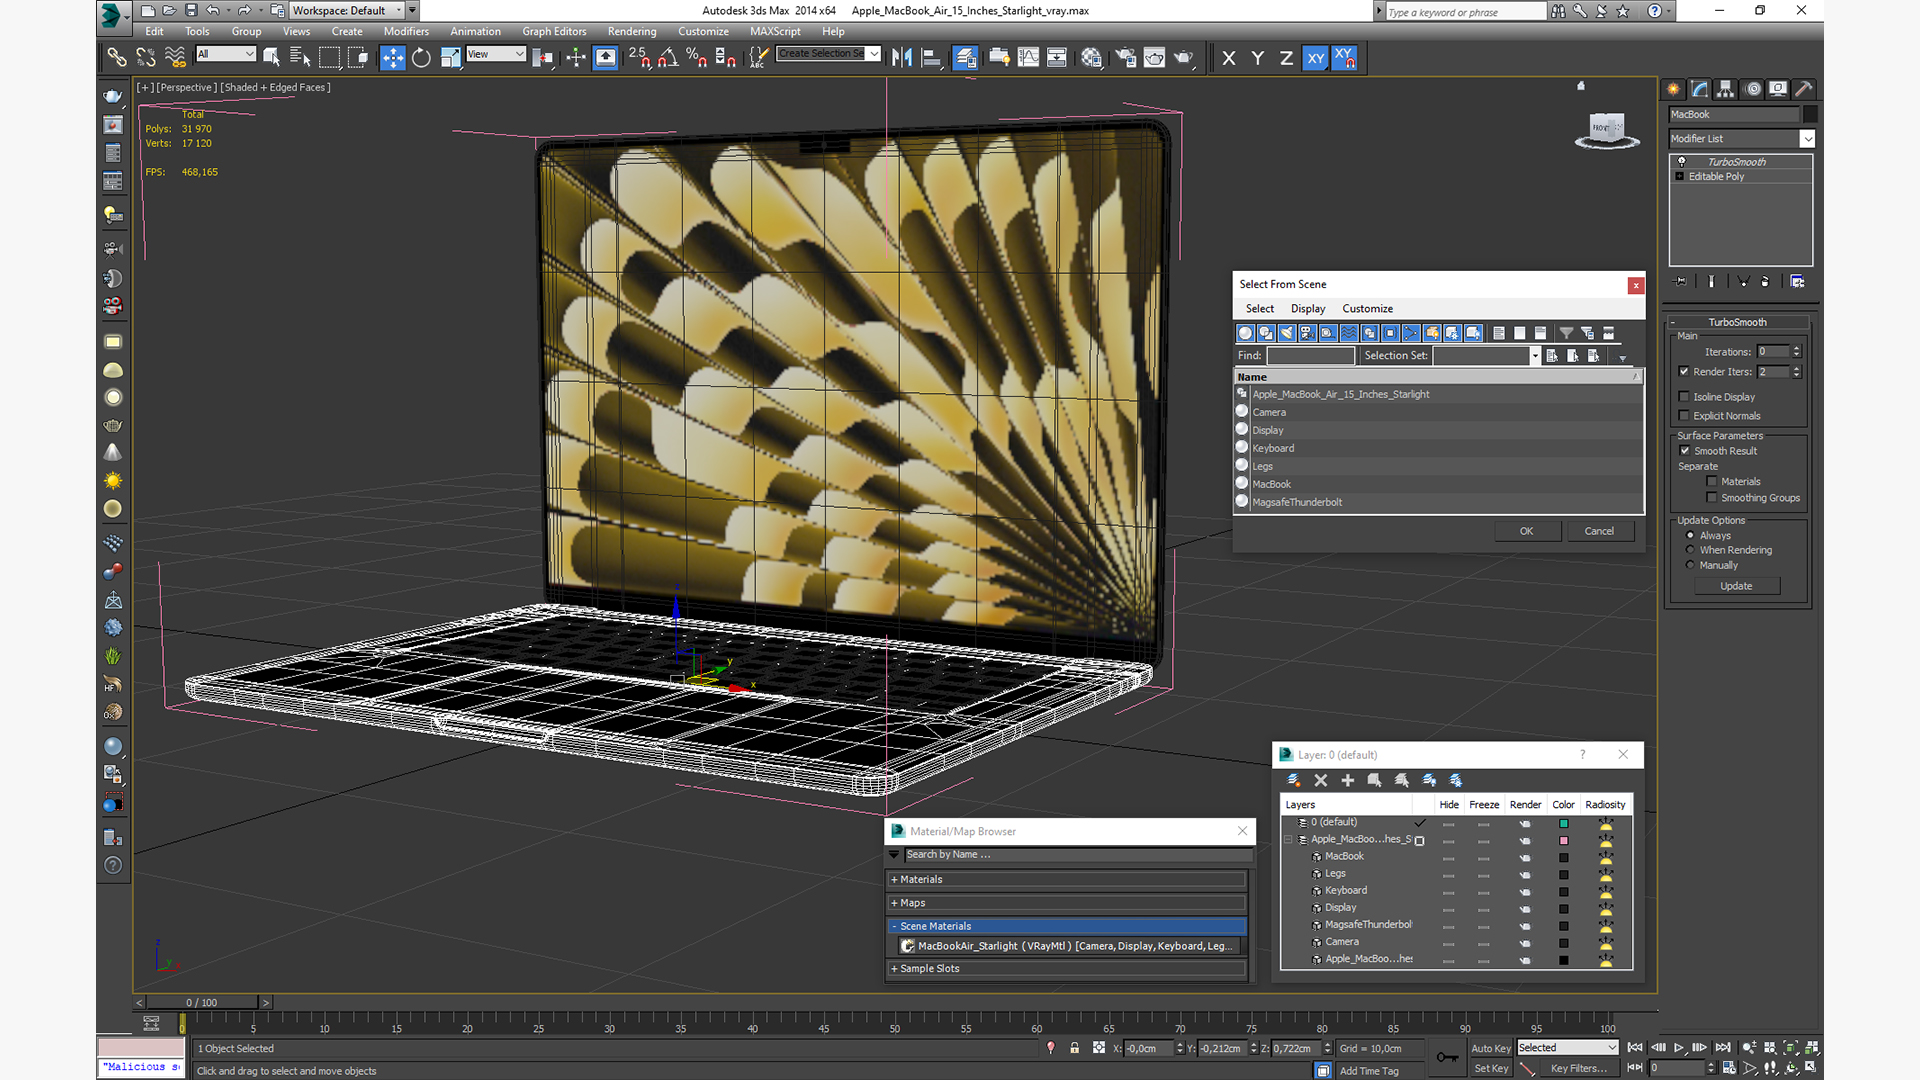Click the Bind to Space Warp tool
Image resolution: width=1920 pixels, height=1080 pixels.
pos(175,58)
